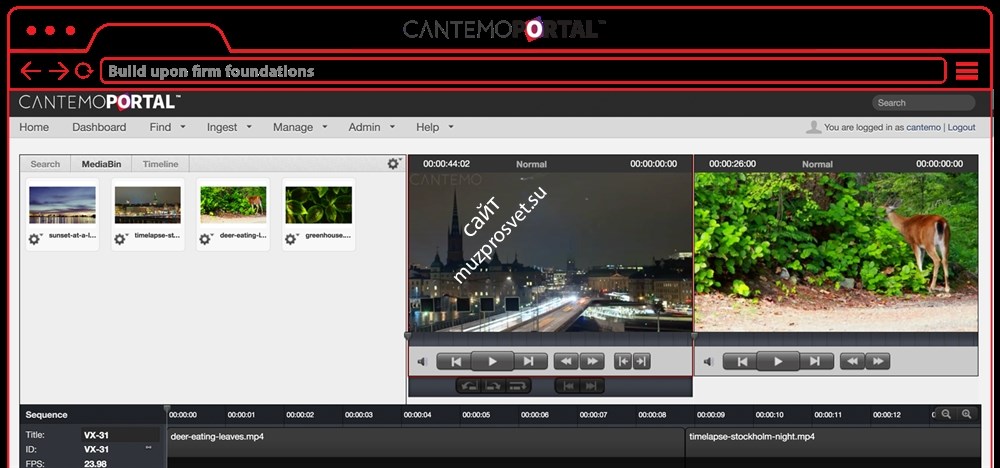Set mark-in point in Stockholm player
1000x468 pixels.
(x=623, y=362)
